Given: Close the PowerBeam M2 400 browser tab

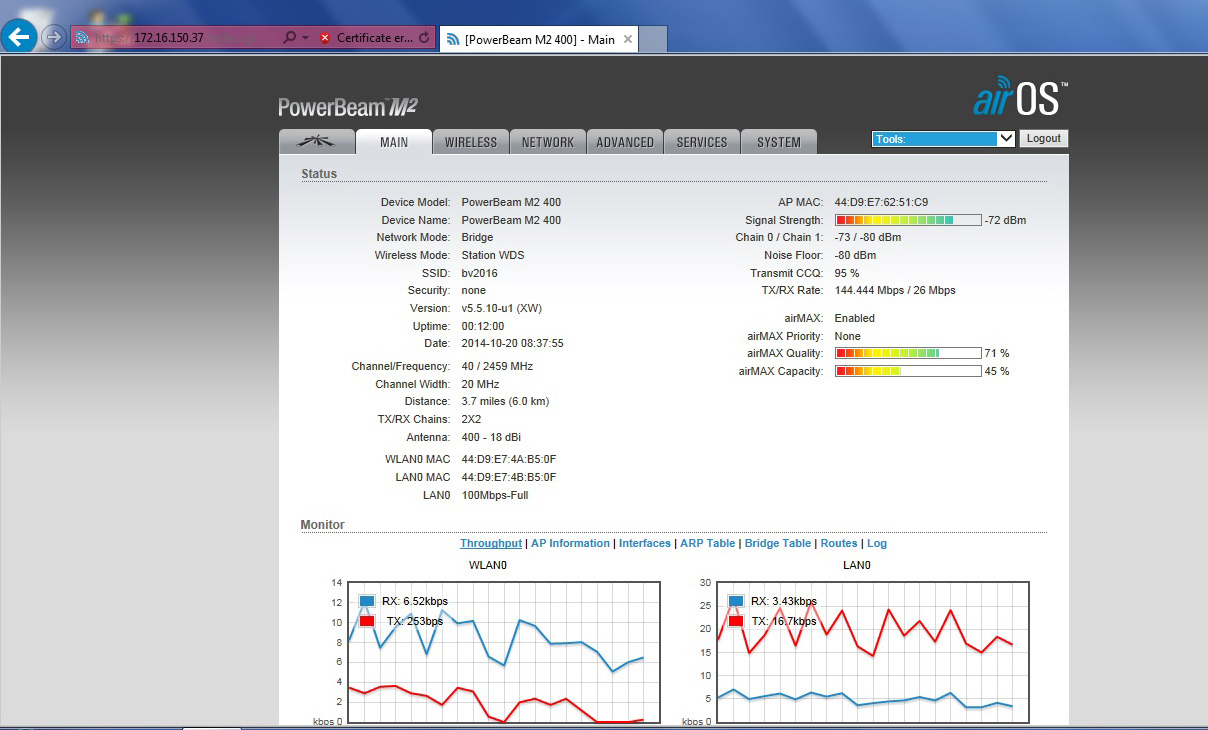Looking at the screenshot, I should (x=628, y=39).
